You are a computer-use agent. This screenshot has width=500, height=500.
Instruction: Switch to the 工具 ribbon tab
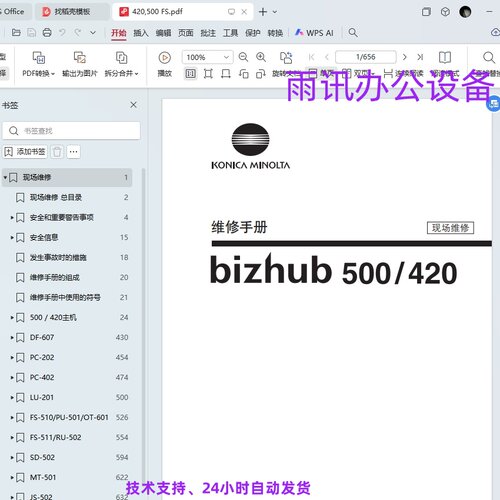(230, 33)
